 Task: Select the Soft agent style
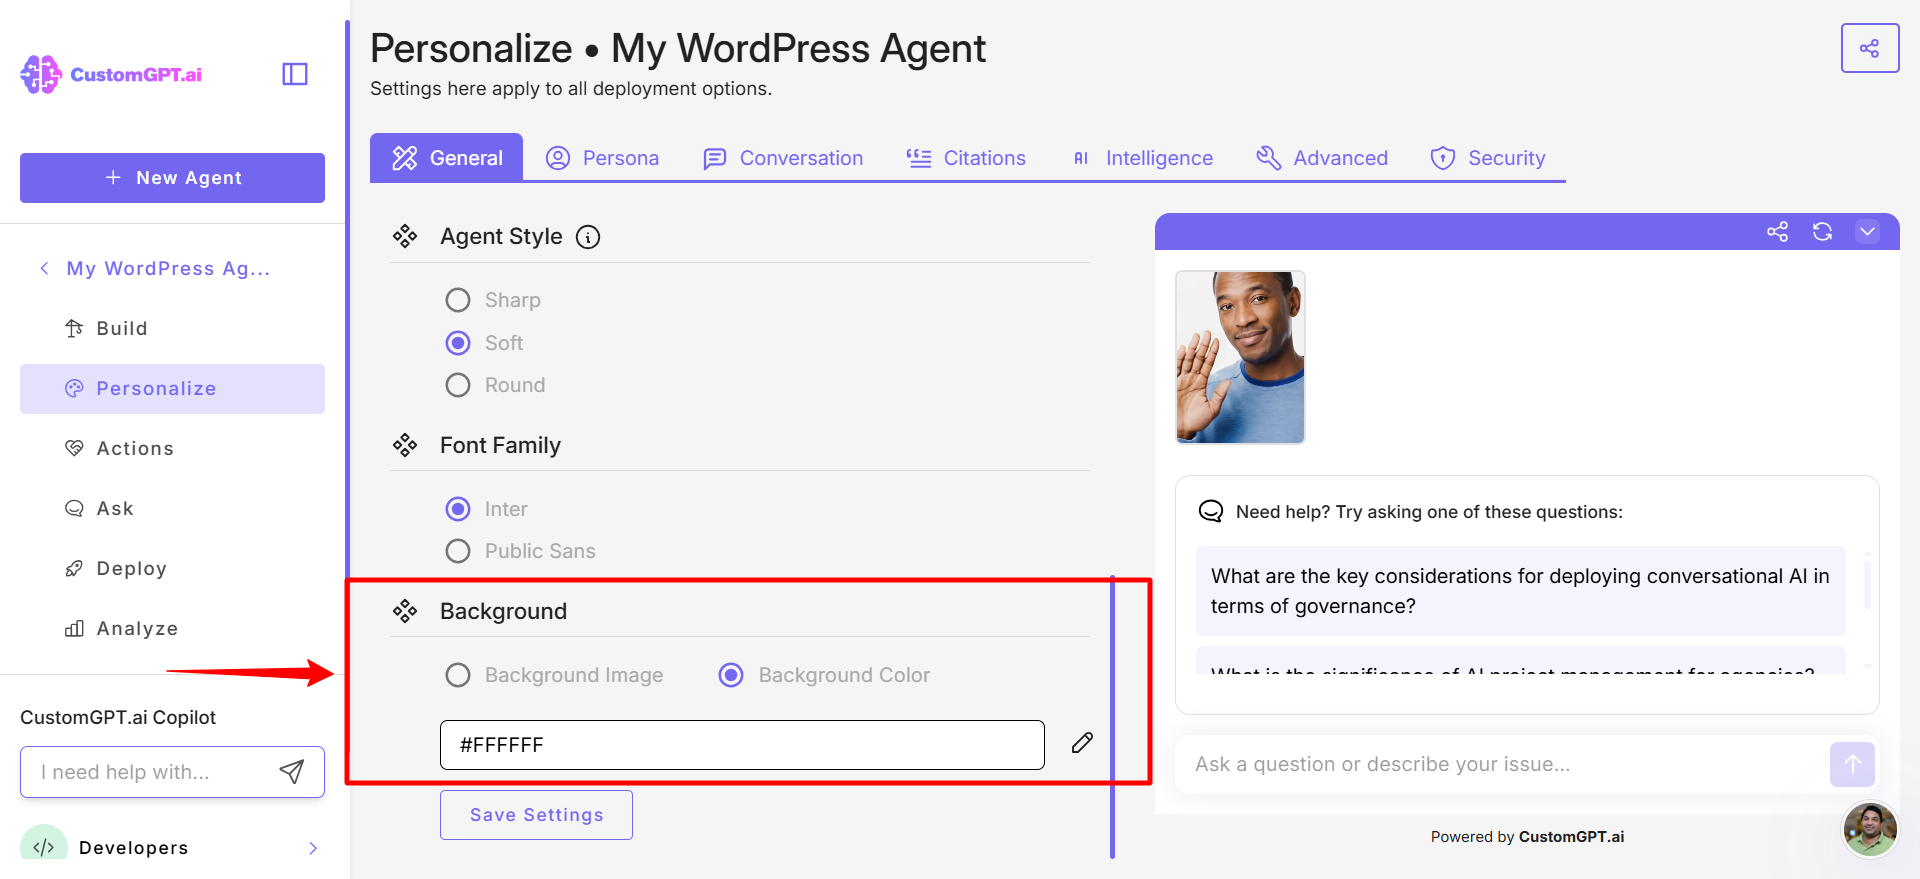458,343
